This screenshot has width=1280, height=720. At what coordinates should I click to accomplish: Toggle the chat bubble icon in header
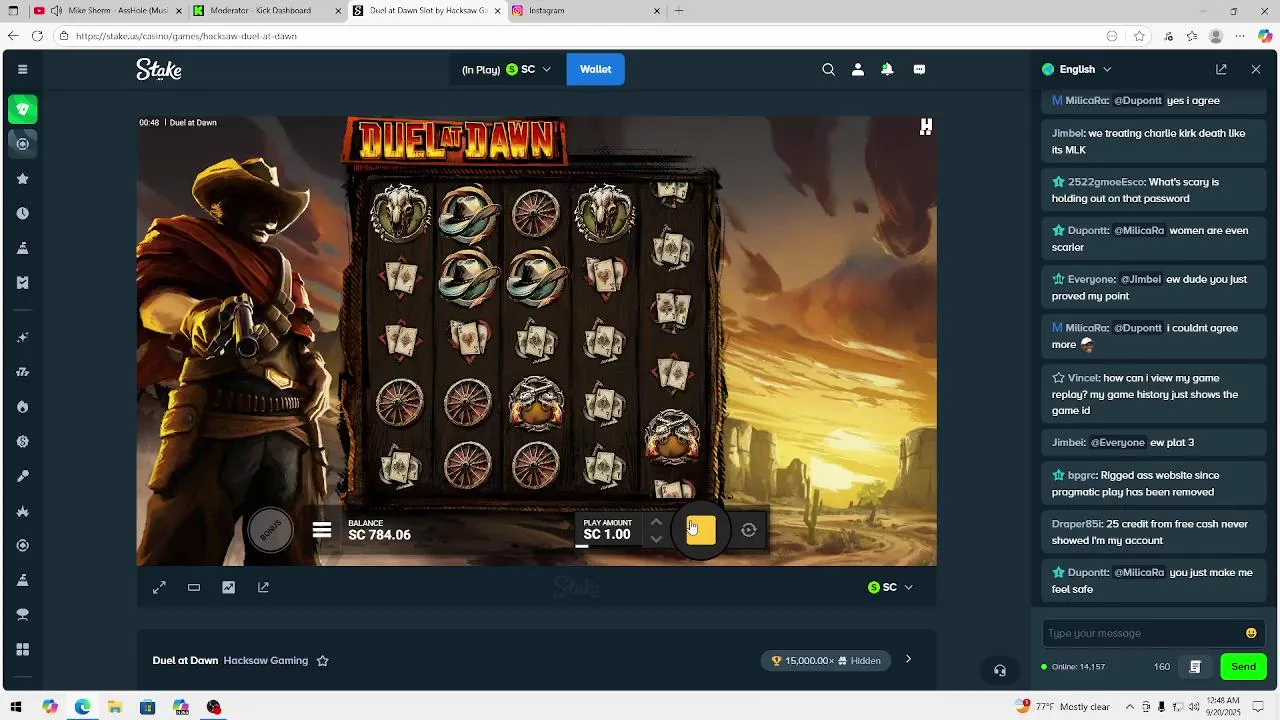click(919, 69)
